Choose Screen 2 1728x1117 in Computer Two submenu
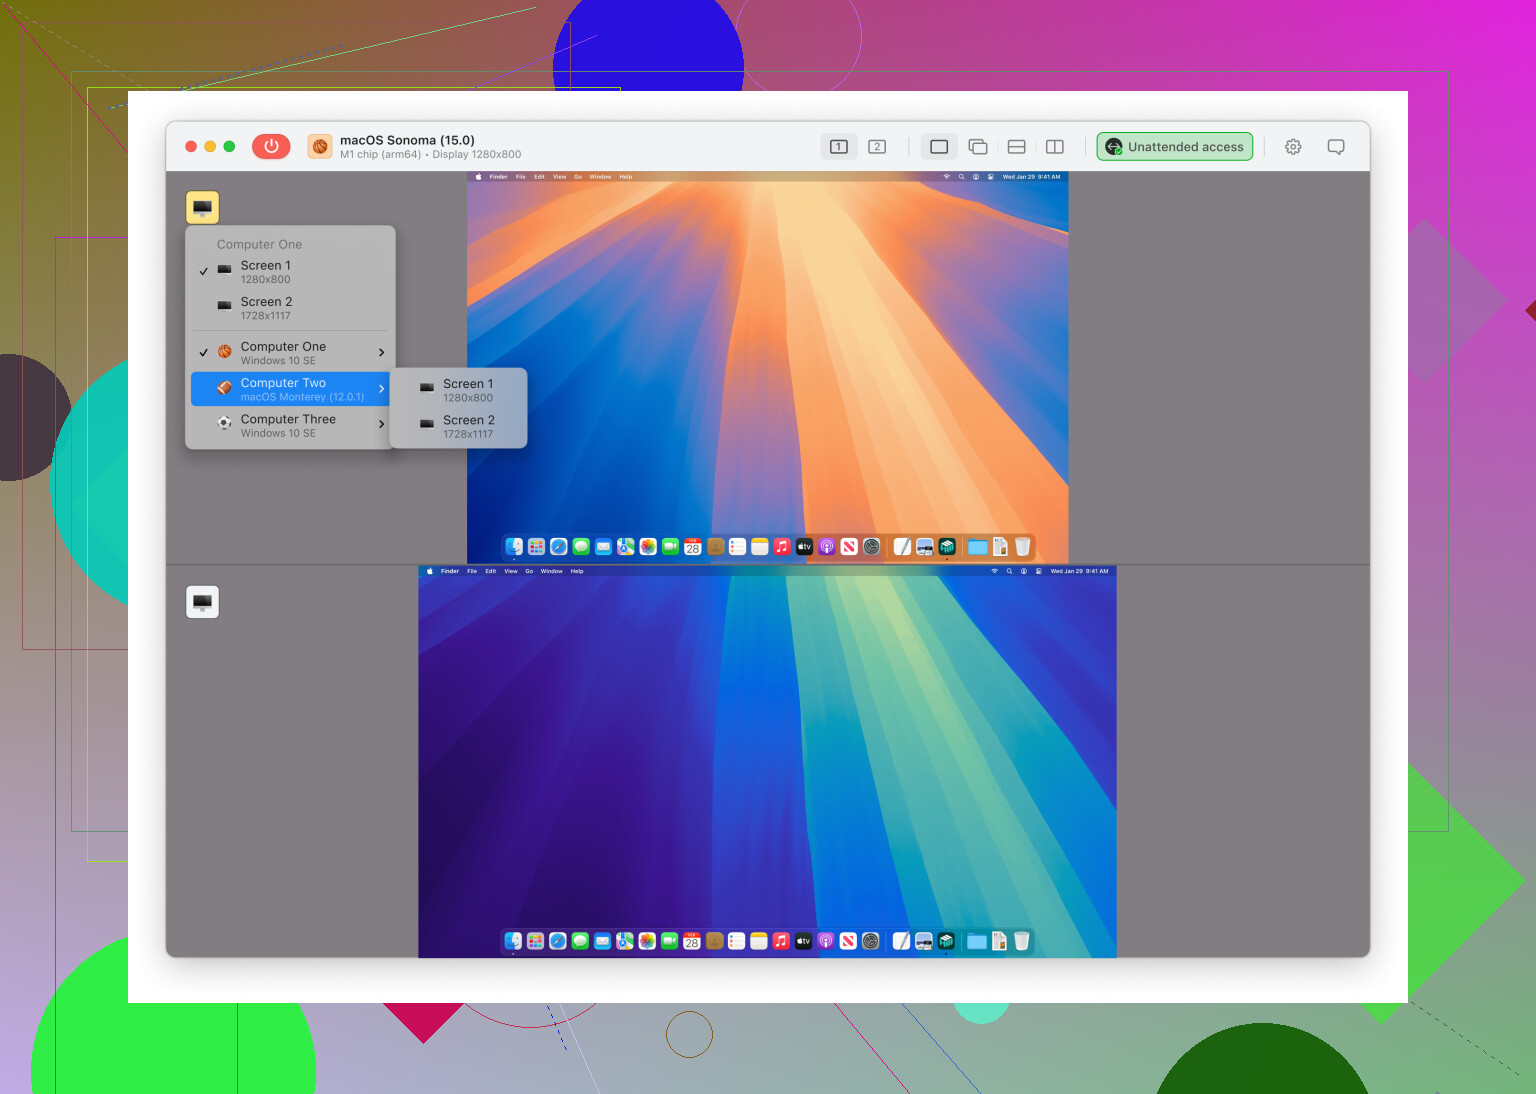1536x1094 pixels. [x=468, y=427]
